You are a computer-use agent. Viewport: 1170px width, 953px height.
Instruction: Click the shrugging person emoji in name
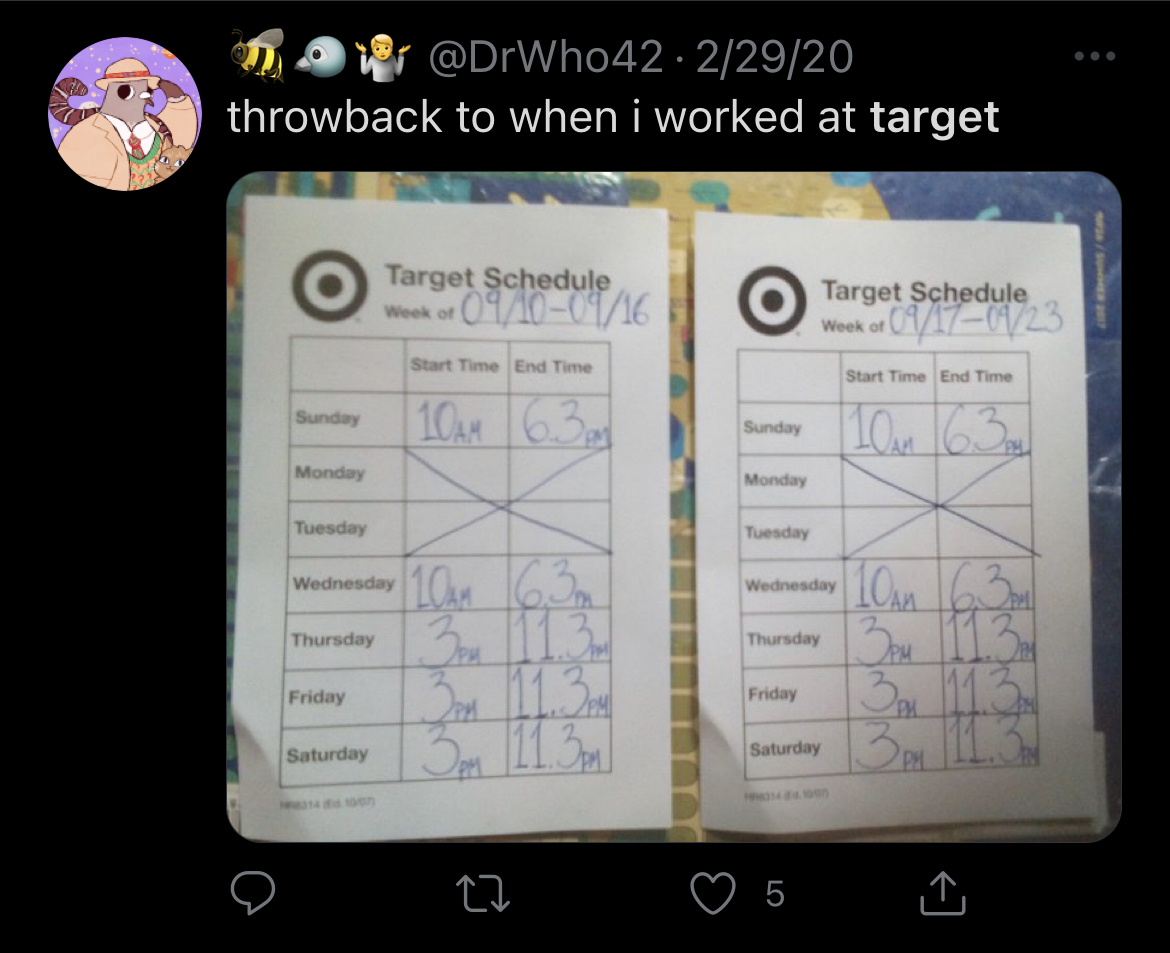(382, 57)
